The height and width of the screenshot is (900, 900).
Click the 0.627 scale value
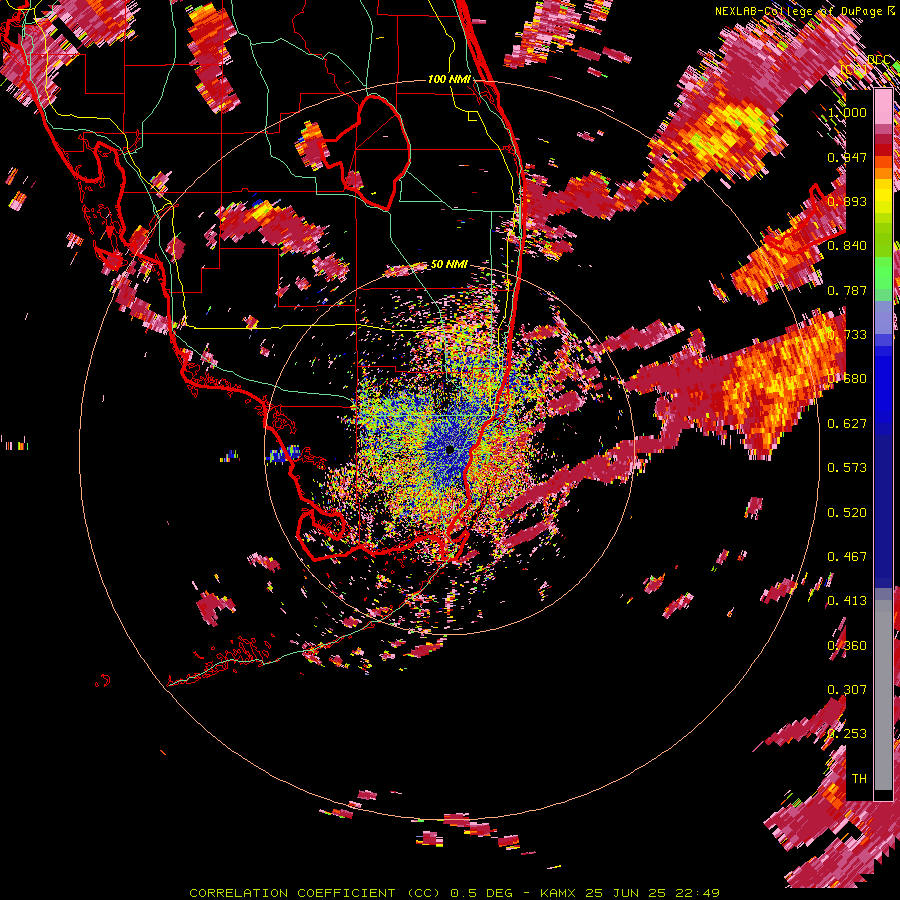coord(847,424)
